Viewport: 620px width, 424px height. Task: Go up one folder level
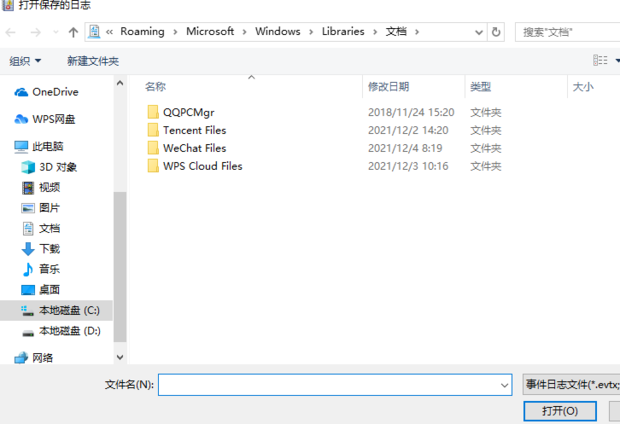click(73, 32)
